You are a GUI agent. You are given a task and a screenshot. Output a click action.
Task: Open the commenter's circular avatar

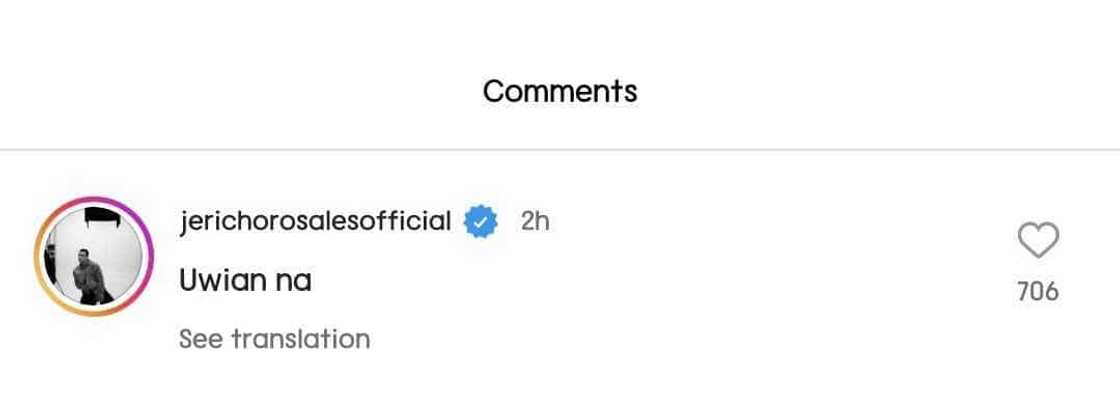click(92, 257)
